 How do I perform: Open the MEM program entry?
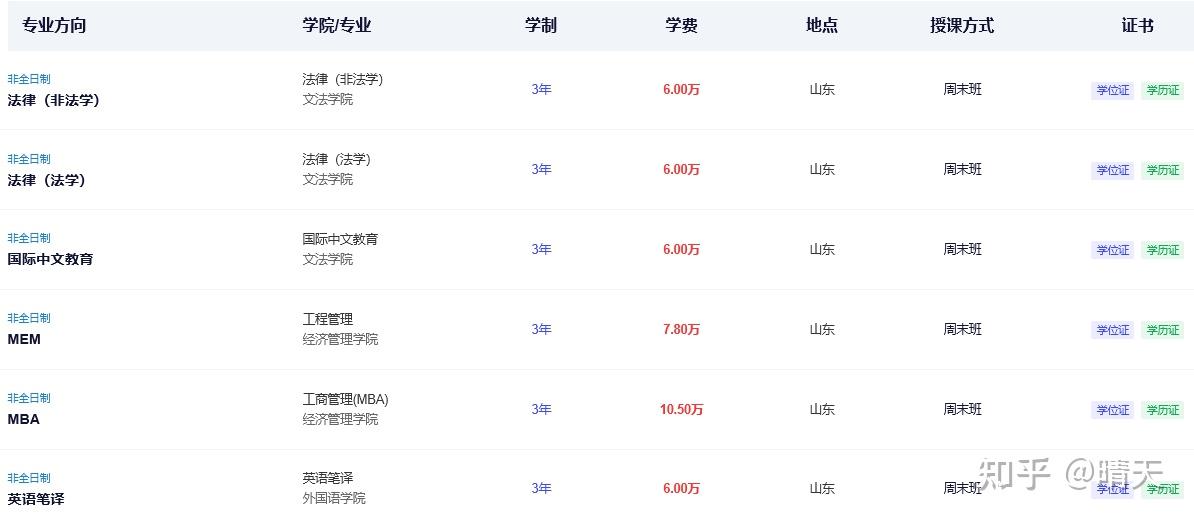click(x=24, y=339)
